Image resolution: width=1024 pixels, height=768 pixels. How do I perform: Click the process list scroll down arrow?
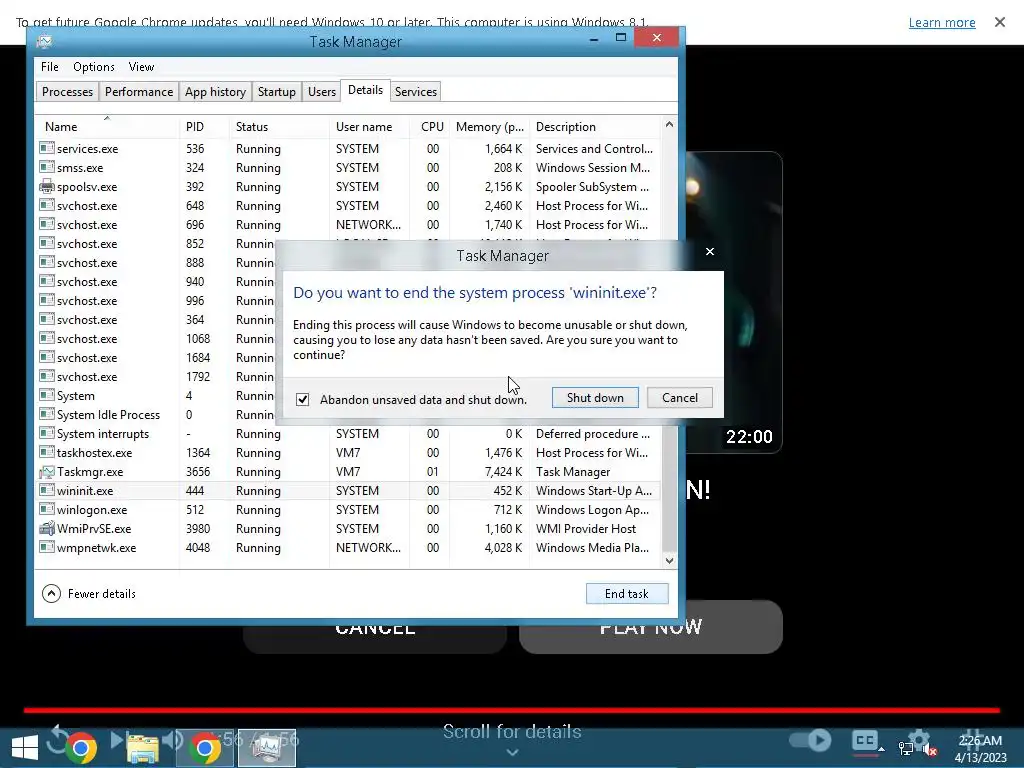click(669, 560)
